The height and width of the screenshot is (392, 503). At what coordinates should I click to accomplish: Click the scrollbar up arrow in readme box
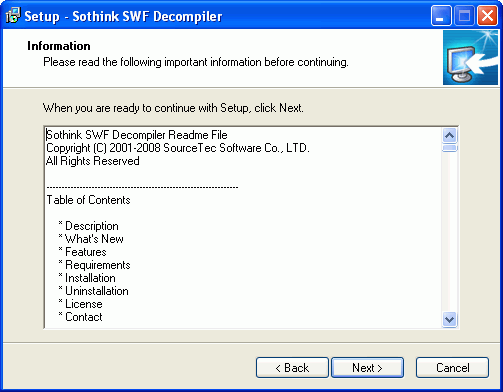click(450, 135)
